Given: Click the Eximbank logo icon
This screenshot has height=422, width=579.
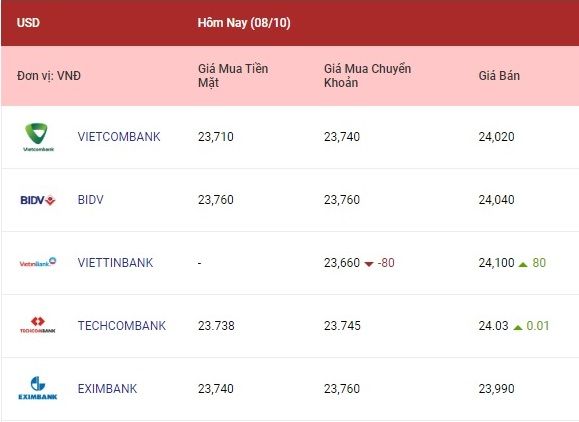Looking at the screenshot, I should [38, 388].
